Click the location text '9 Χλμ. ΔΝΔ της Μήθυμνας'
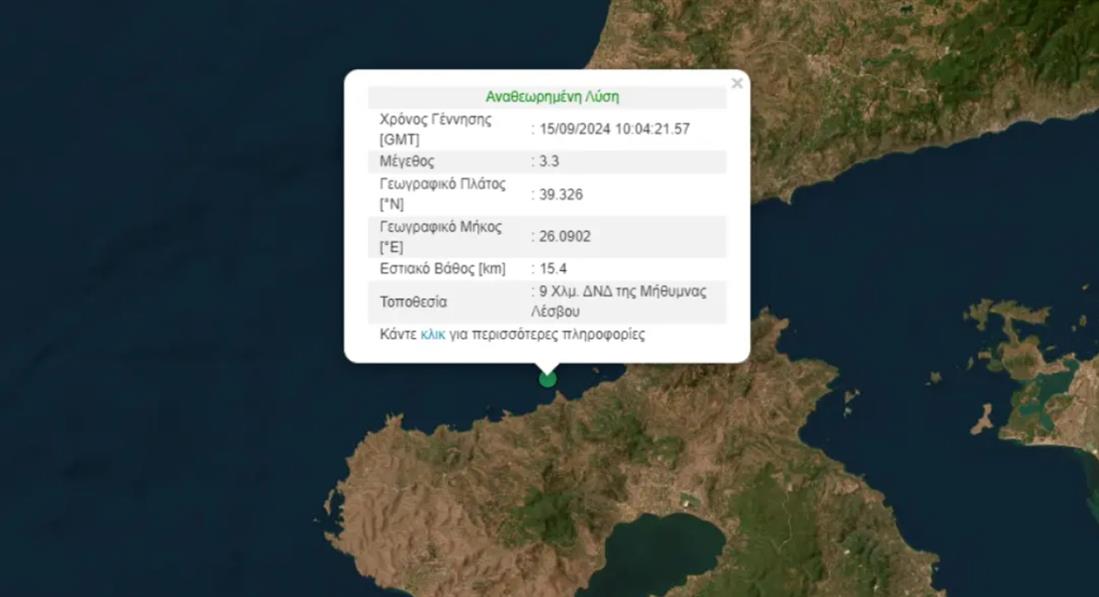 tap(622, 292)
